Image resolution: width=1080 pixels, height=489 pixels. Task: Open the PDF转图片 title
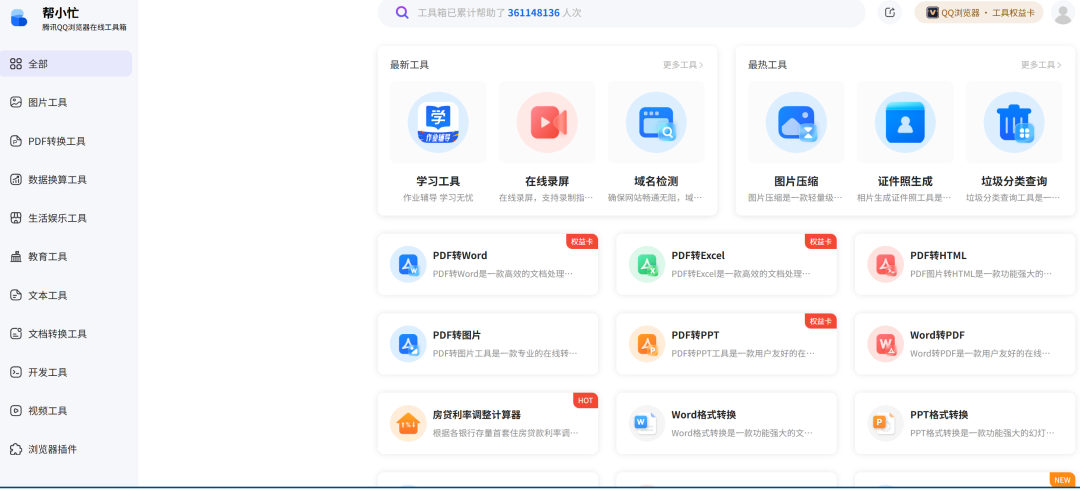[457, 335]
